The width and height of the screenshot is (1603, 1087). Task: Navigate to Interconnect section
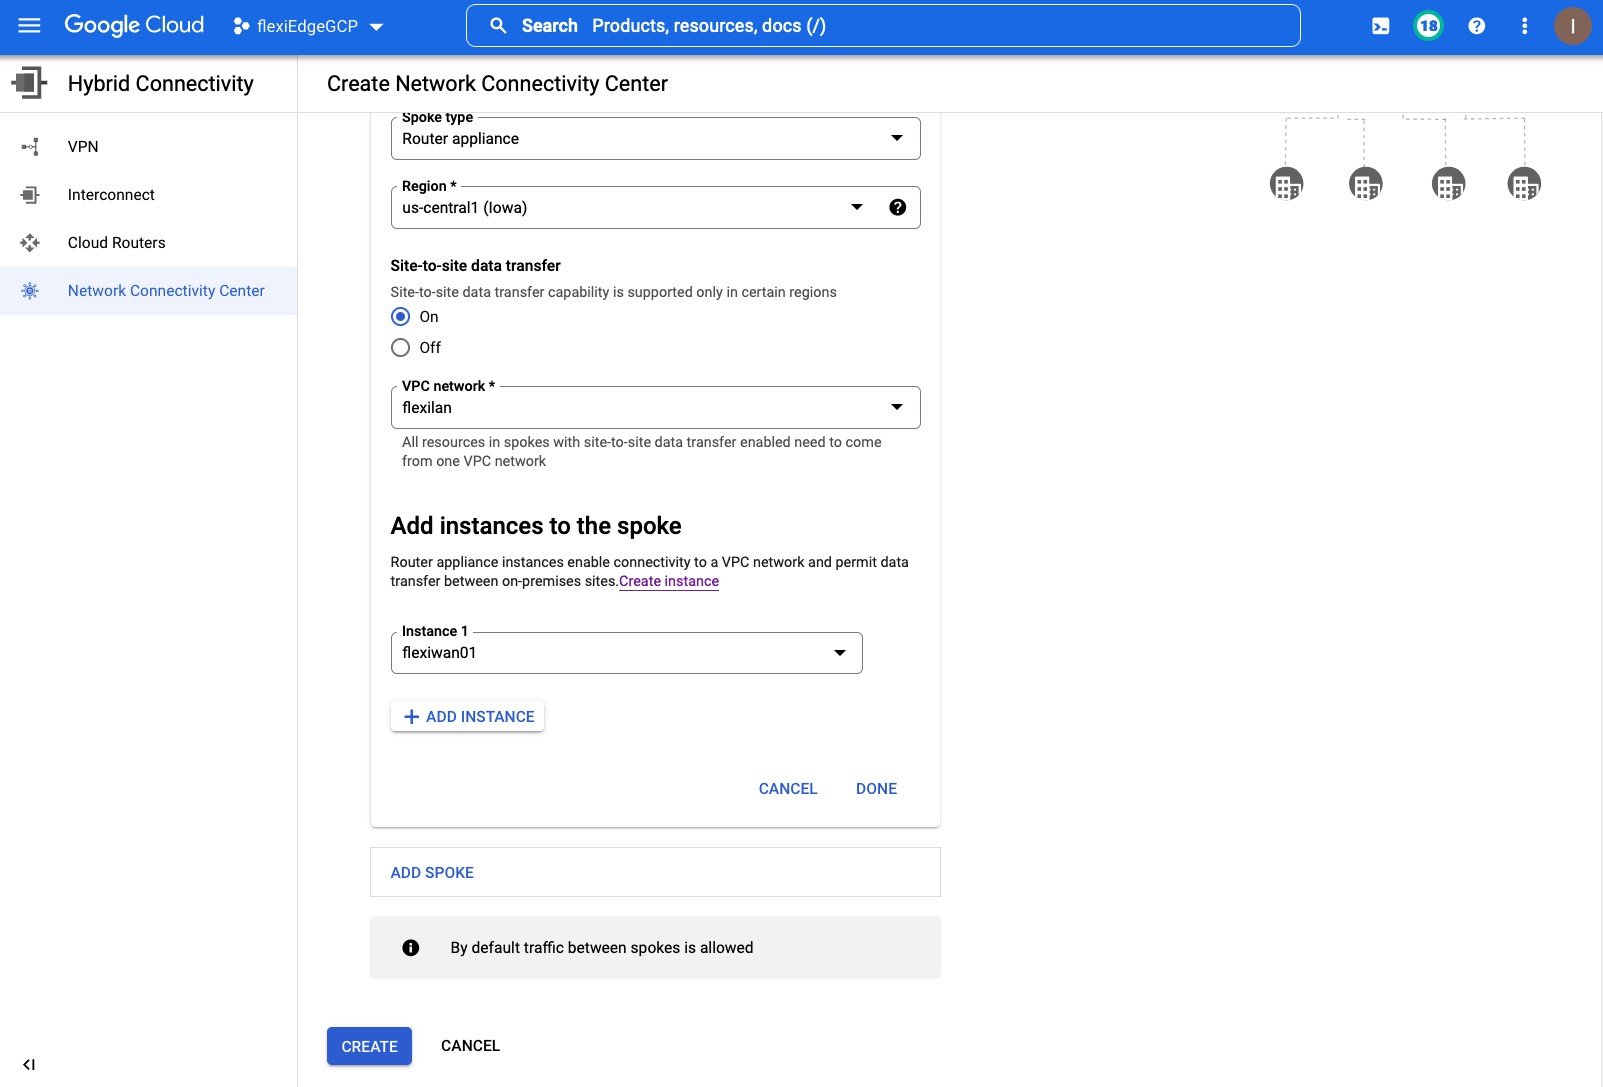[111, 195]
